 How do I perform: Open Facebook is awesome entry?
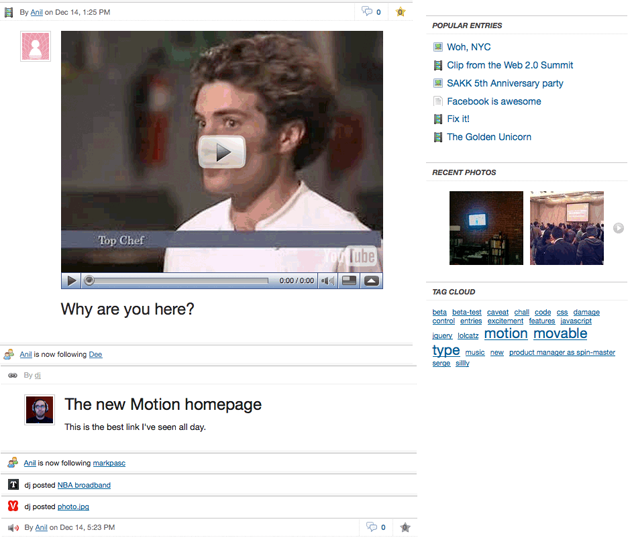(x=494, y=101)
